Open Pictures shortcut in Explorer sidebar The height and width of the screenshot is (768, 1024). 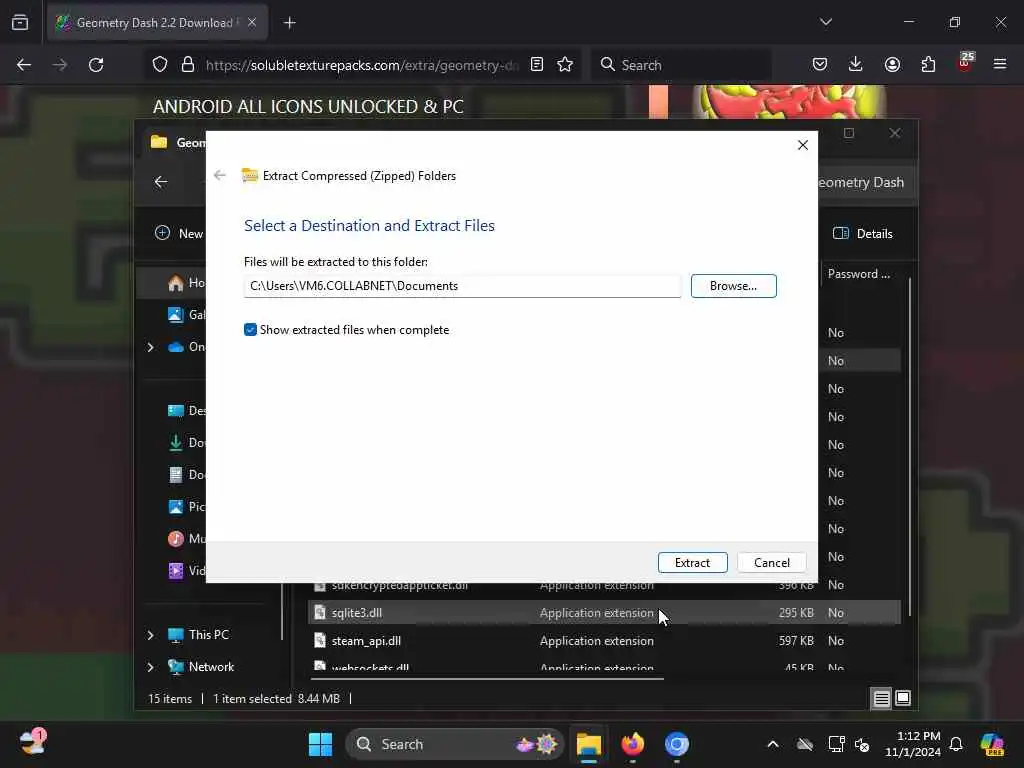click(x=186, y=506)
